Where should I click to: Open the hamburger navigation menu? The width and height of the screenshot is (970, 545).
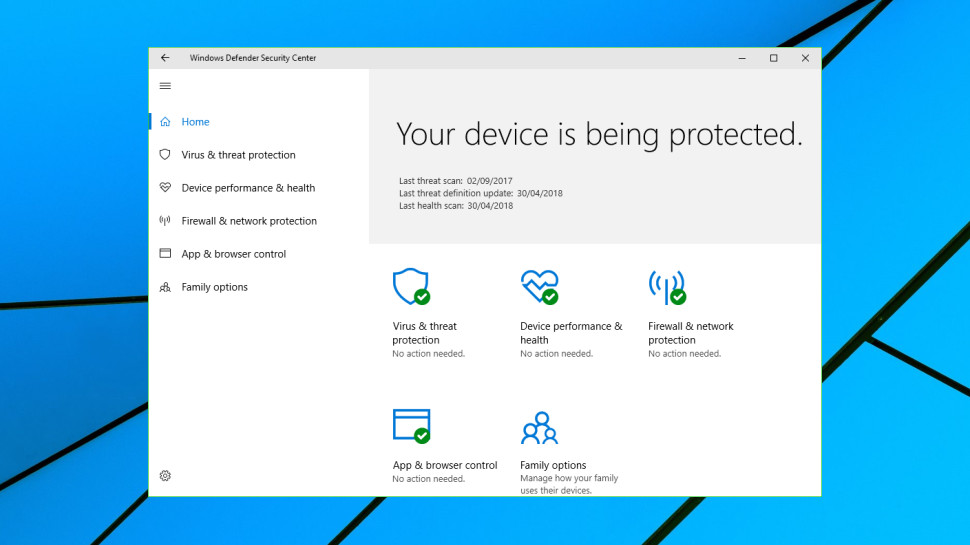pos(165,86)
